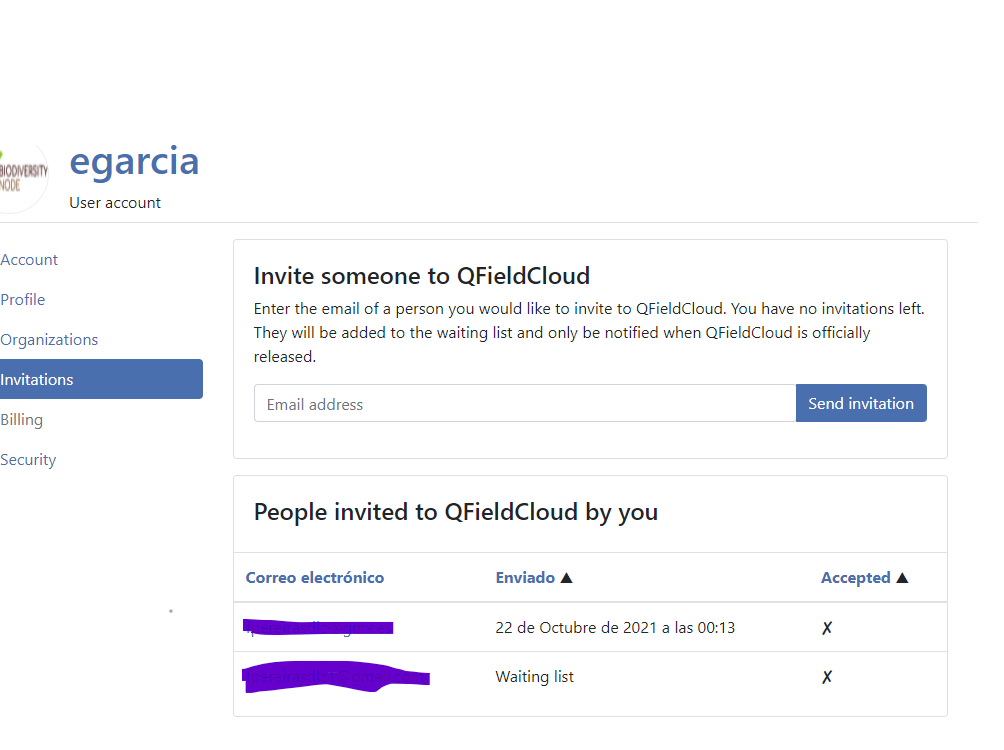Image resolution: width=1004 pixels, height=750 pixels.
Task: Click the Send invitation button
Action: click(861, 404)
